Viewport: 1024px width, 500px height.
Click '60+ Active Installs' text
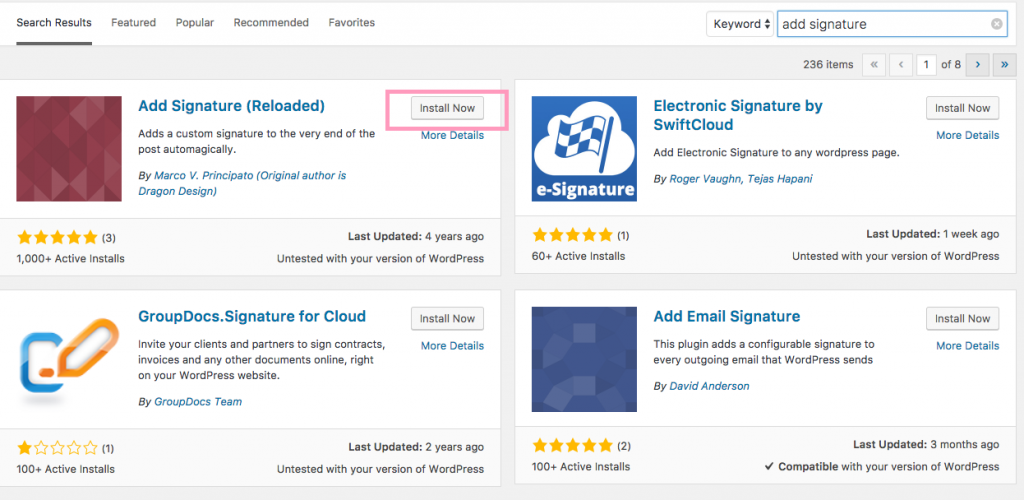pos(579,256)
